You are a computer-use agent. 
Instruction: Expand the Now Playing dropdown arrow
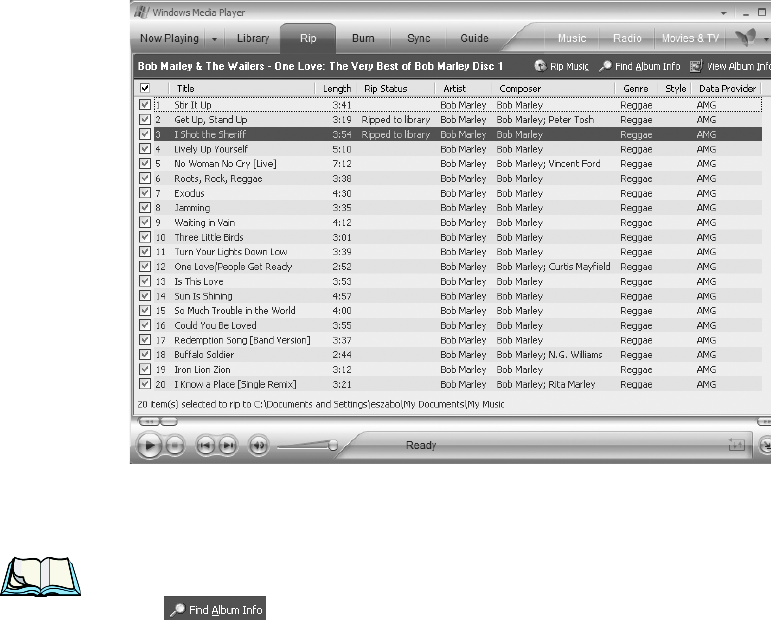pyautogui.click(x=214, y=38)
